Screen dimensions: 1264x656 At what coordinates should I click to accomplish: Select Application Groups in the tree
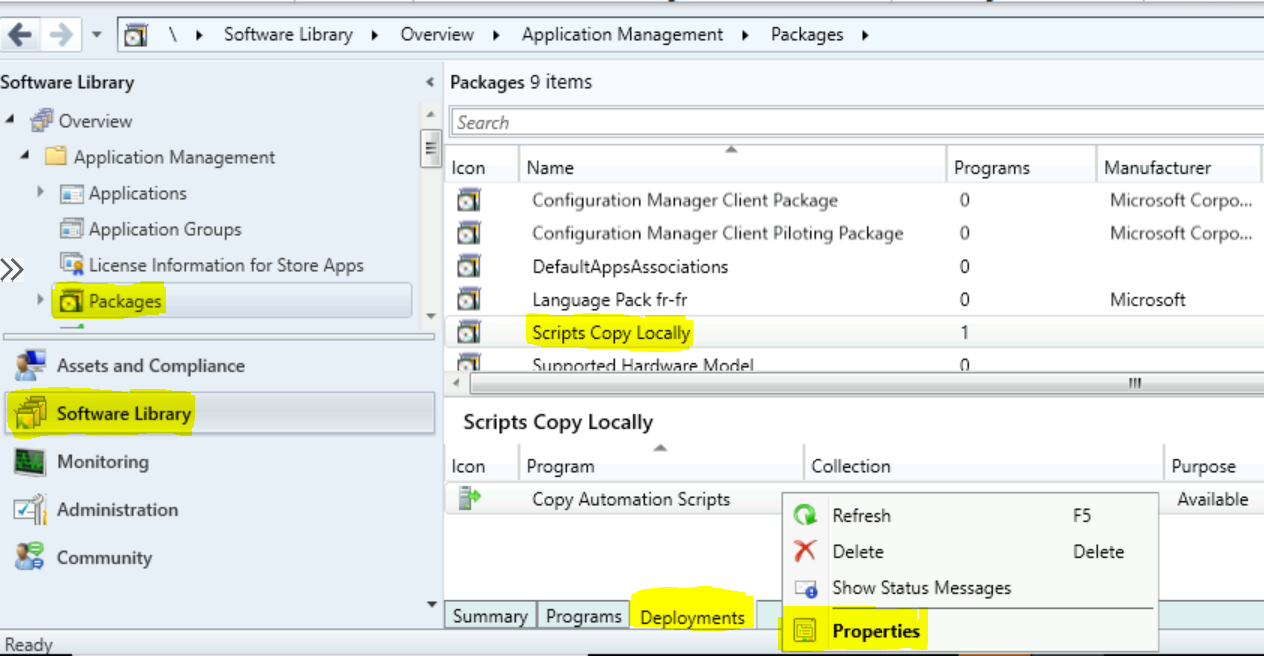coord(165,229)
